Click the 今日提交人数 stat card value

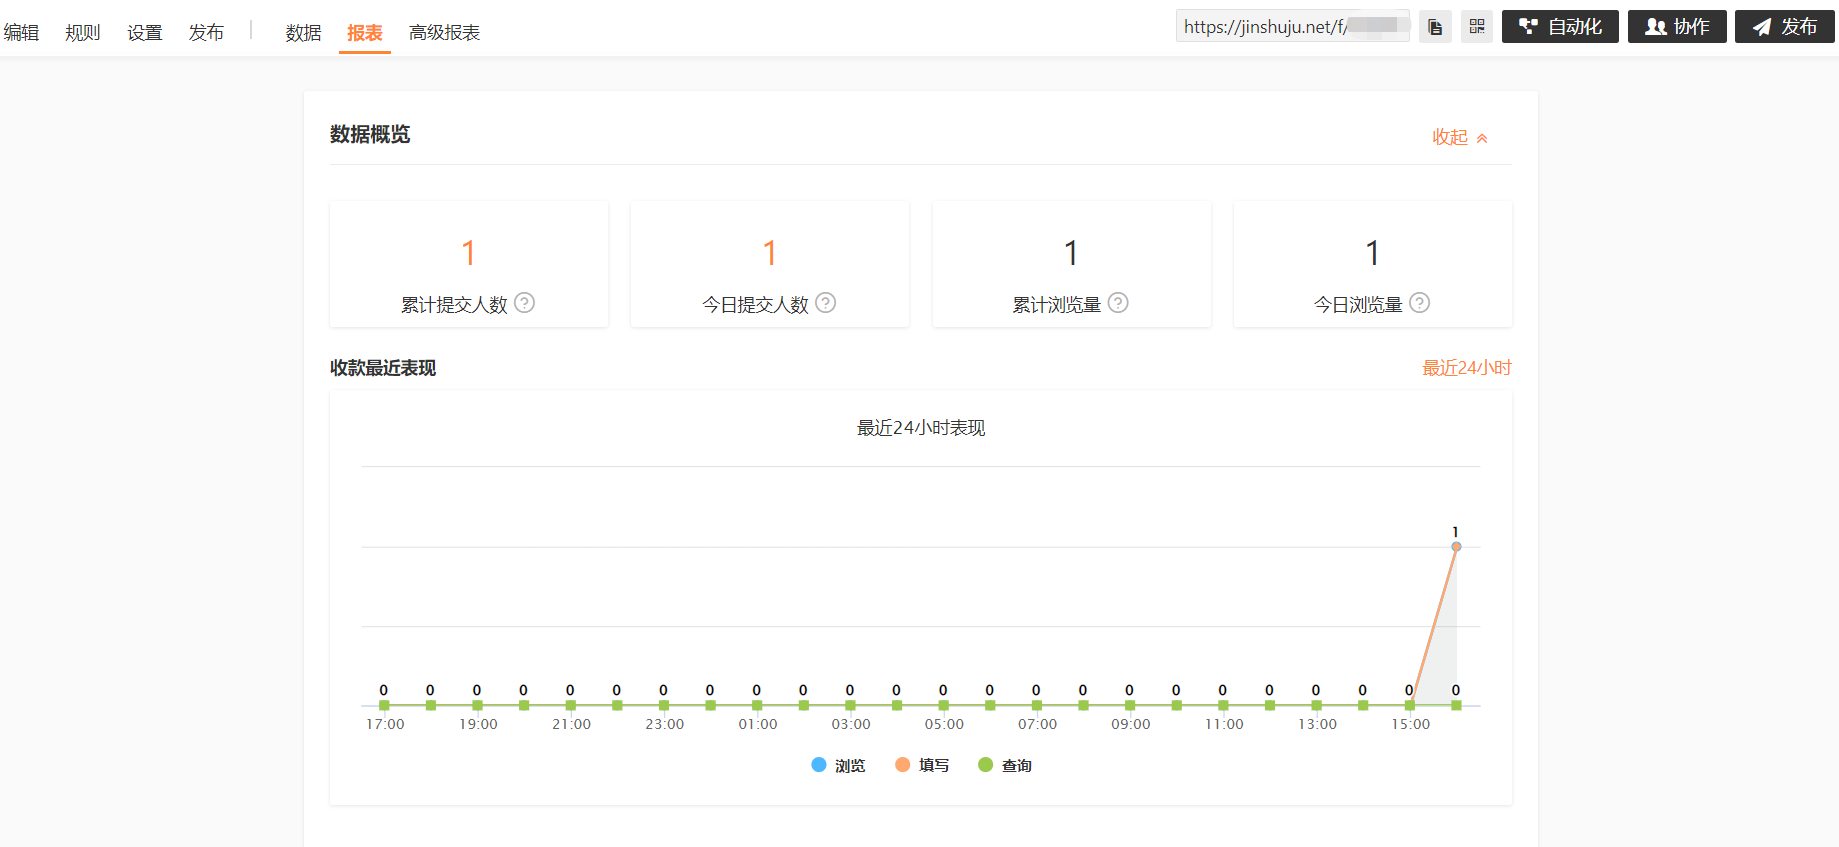770,253
